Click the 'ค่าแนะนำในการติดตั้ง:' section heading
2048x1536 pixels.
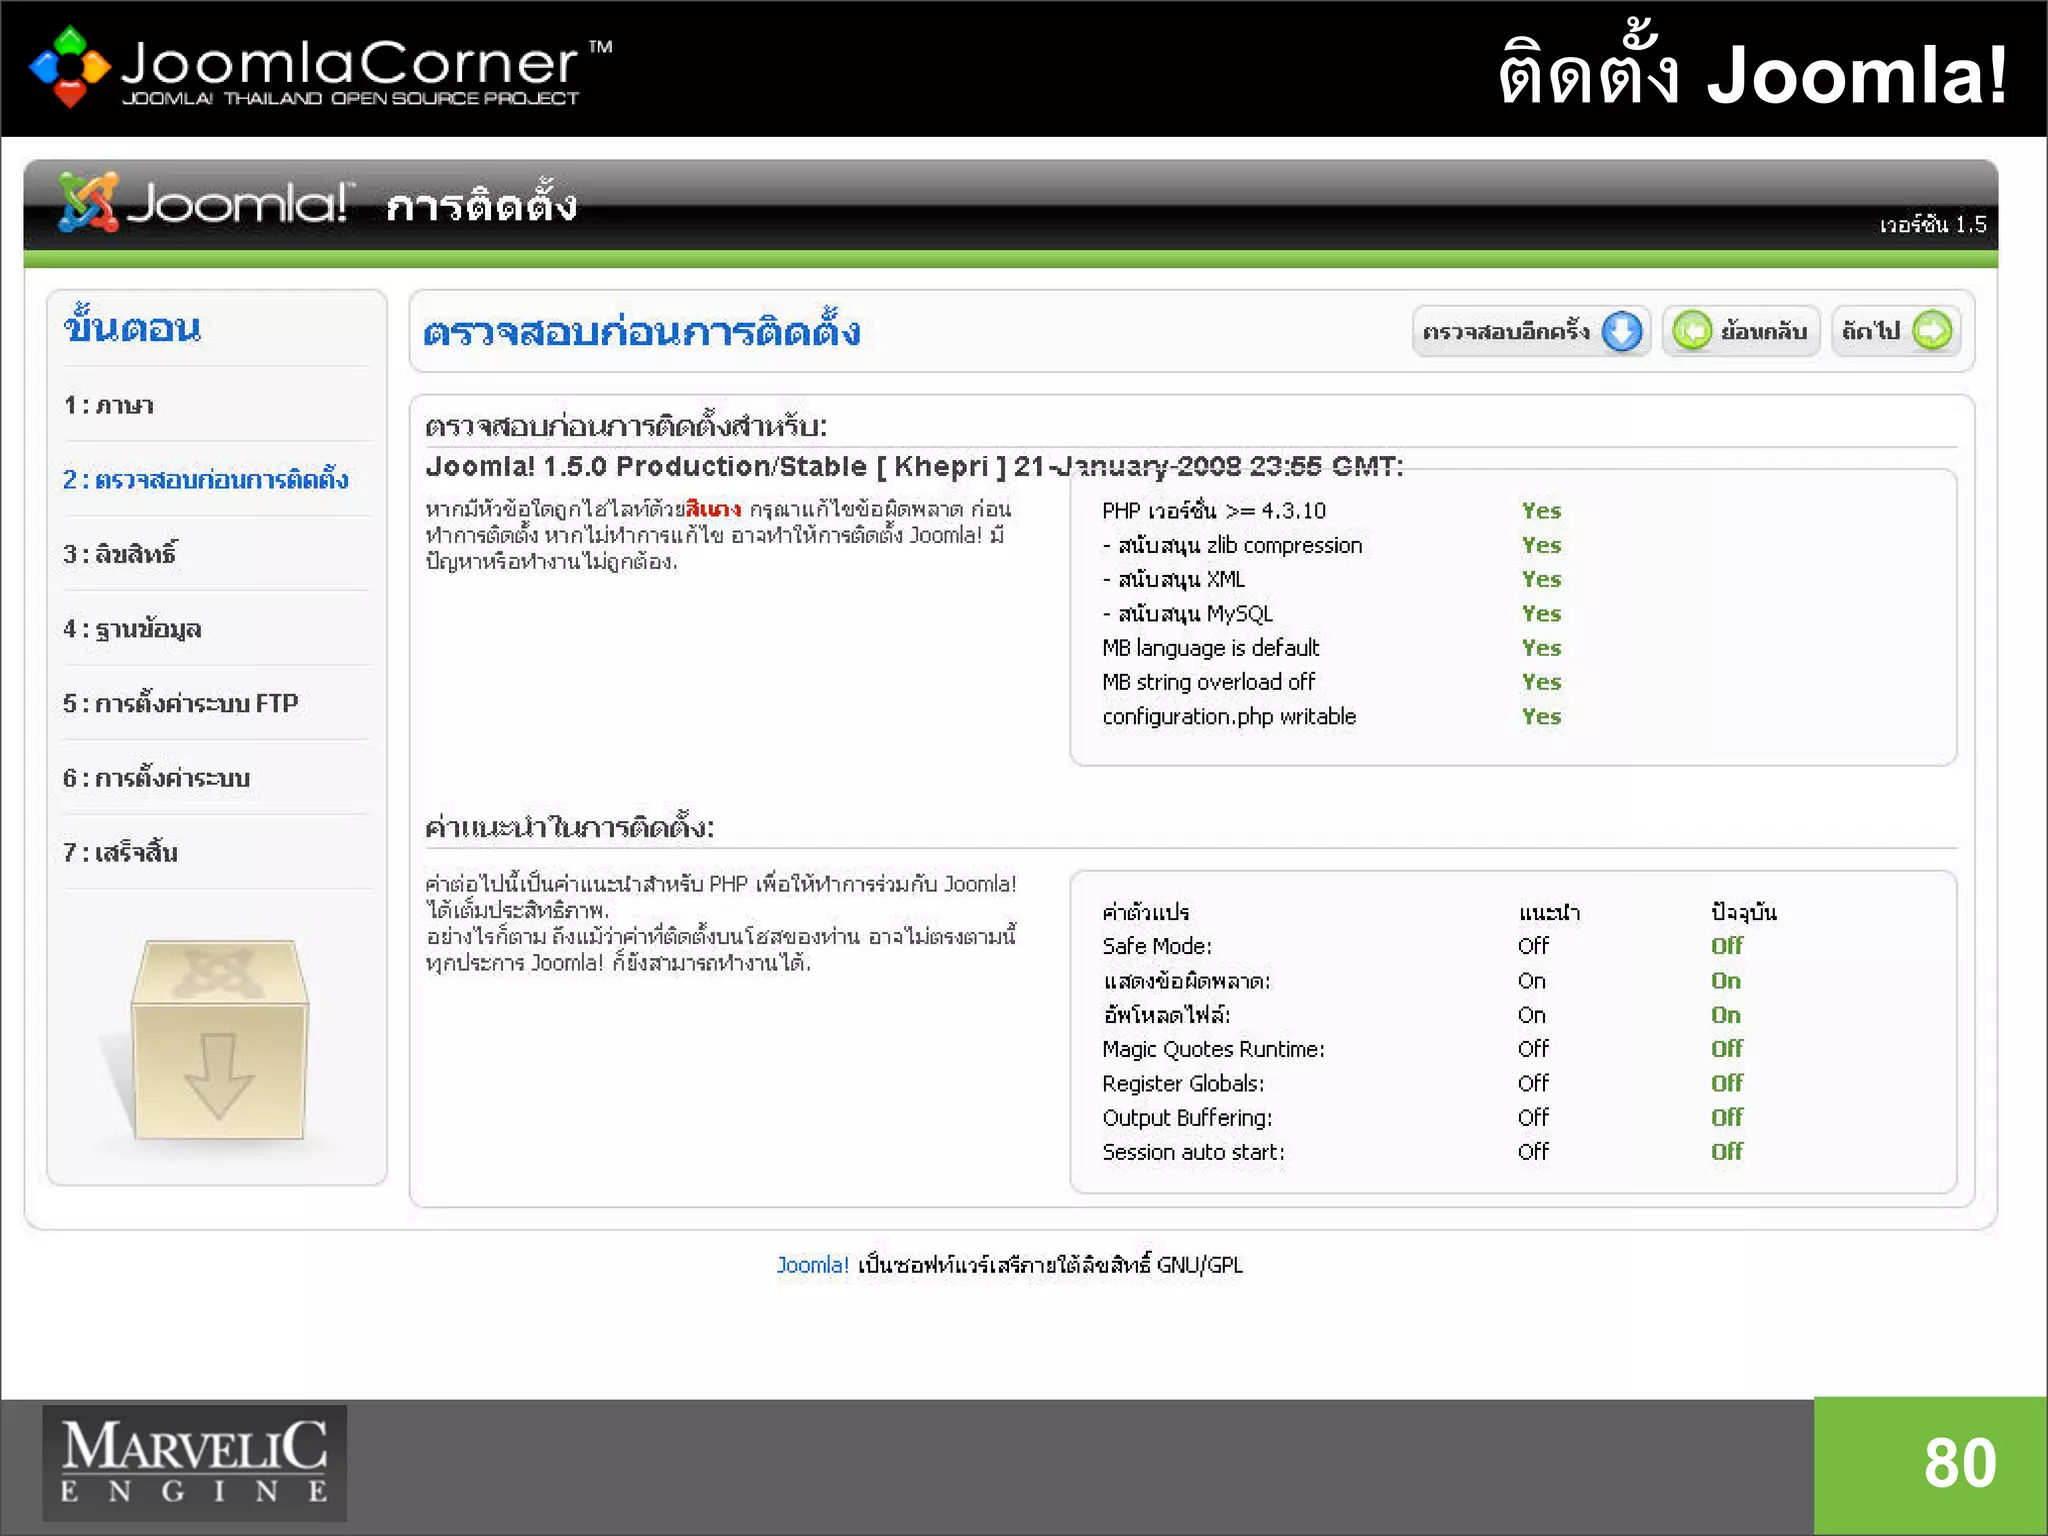pos(568,827)
